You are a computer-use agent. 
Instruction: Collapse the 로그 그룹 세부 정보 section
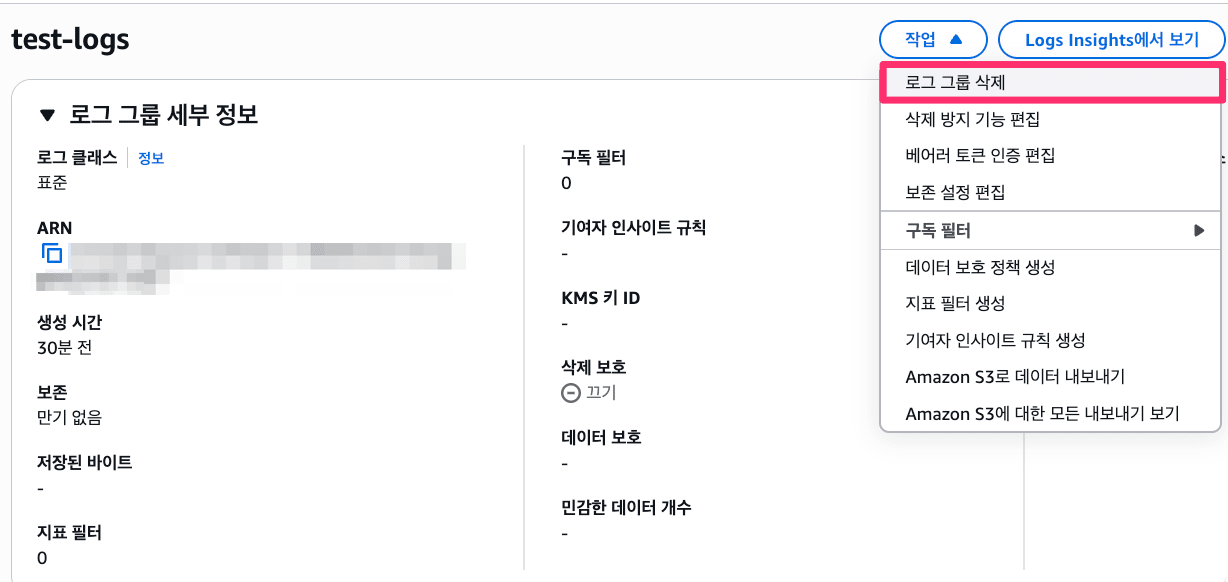pos(47,115)
